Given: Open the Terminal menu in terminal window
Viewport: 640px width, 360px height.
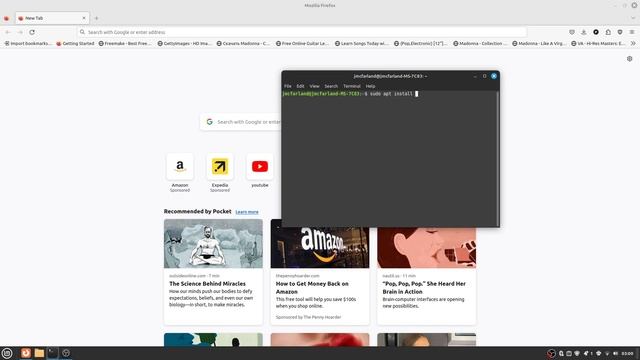Looking at the screenshot, I should (x=351, y=86).
